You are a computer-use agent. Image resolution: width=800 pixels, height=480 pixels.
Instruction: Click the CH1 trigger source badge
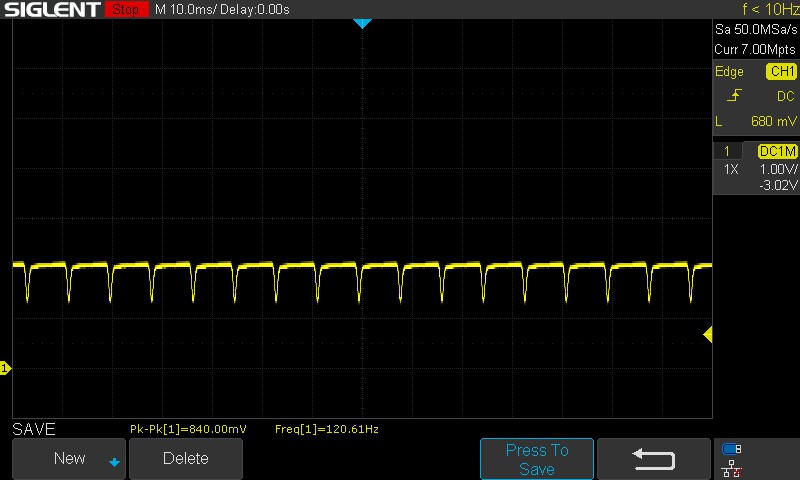point(782,71)
